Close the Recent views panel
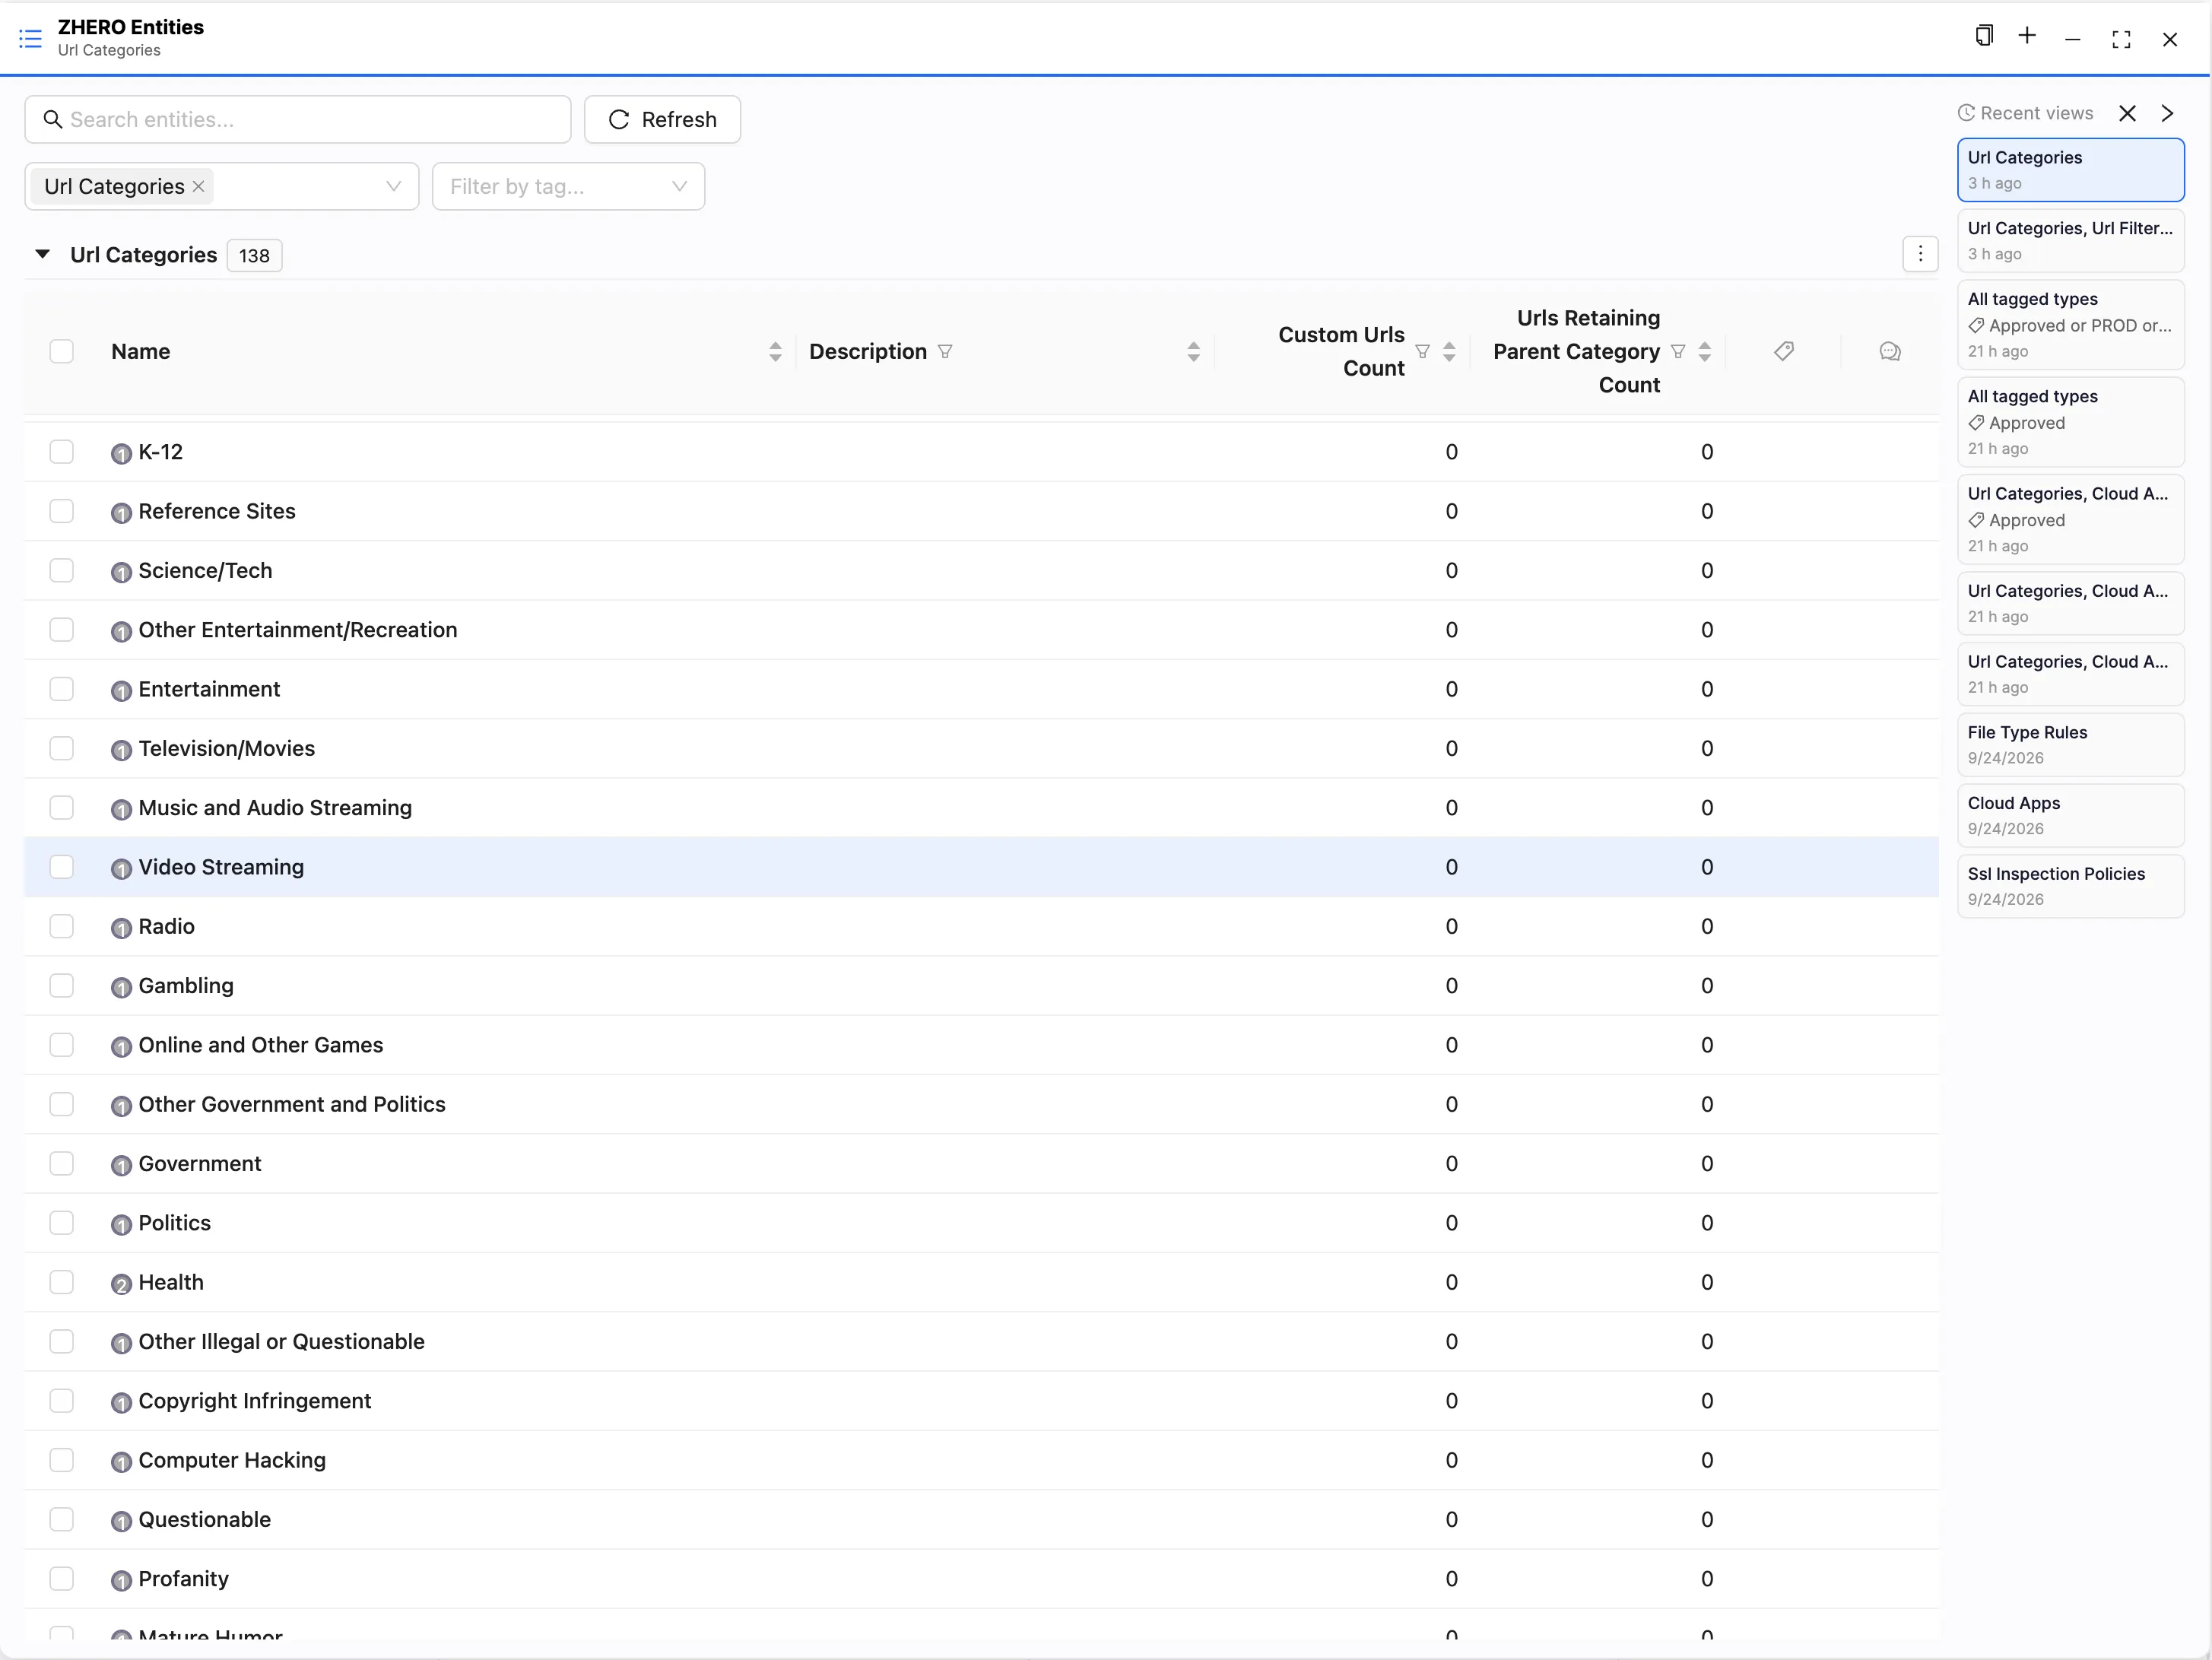Viewport: 2212px width, 1660px height. pos(2127,113)
